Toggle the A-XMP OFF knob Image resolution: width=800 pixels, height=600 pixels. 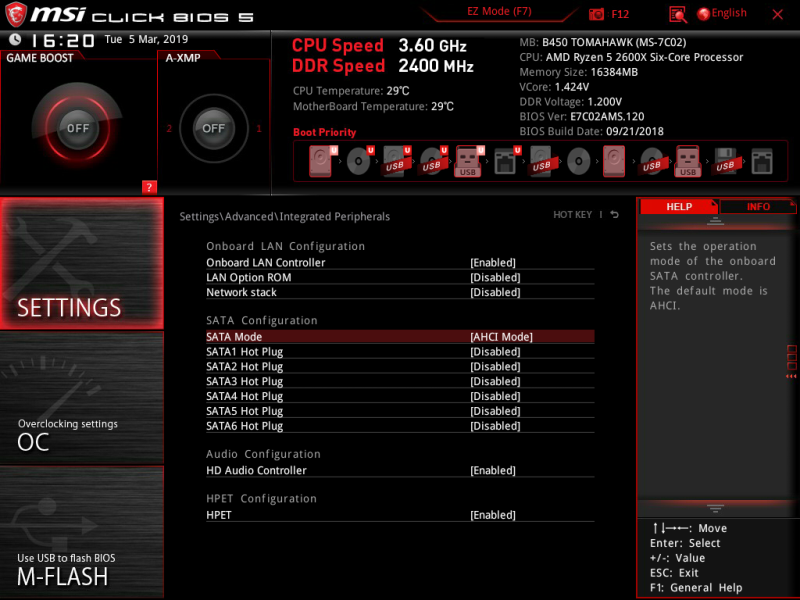pos(213,128)
